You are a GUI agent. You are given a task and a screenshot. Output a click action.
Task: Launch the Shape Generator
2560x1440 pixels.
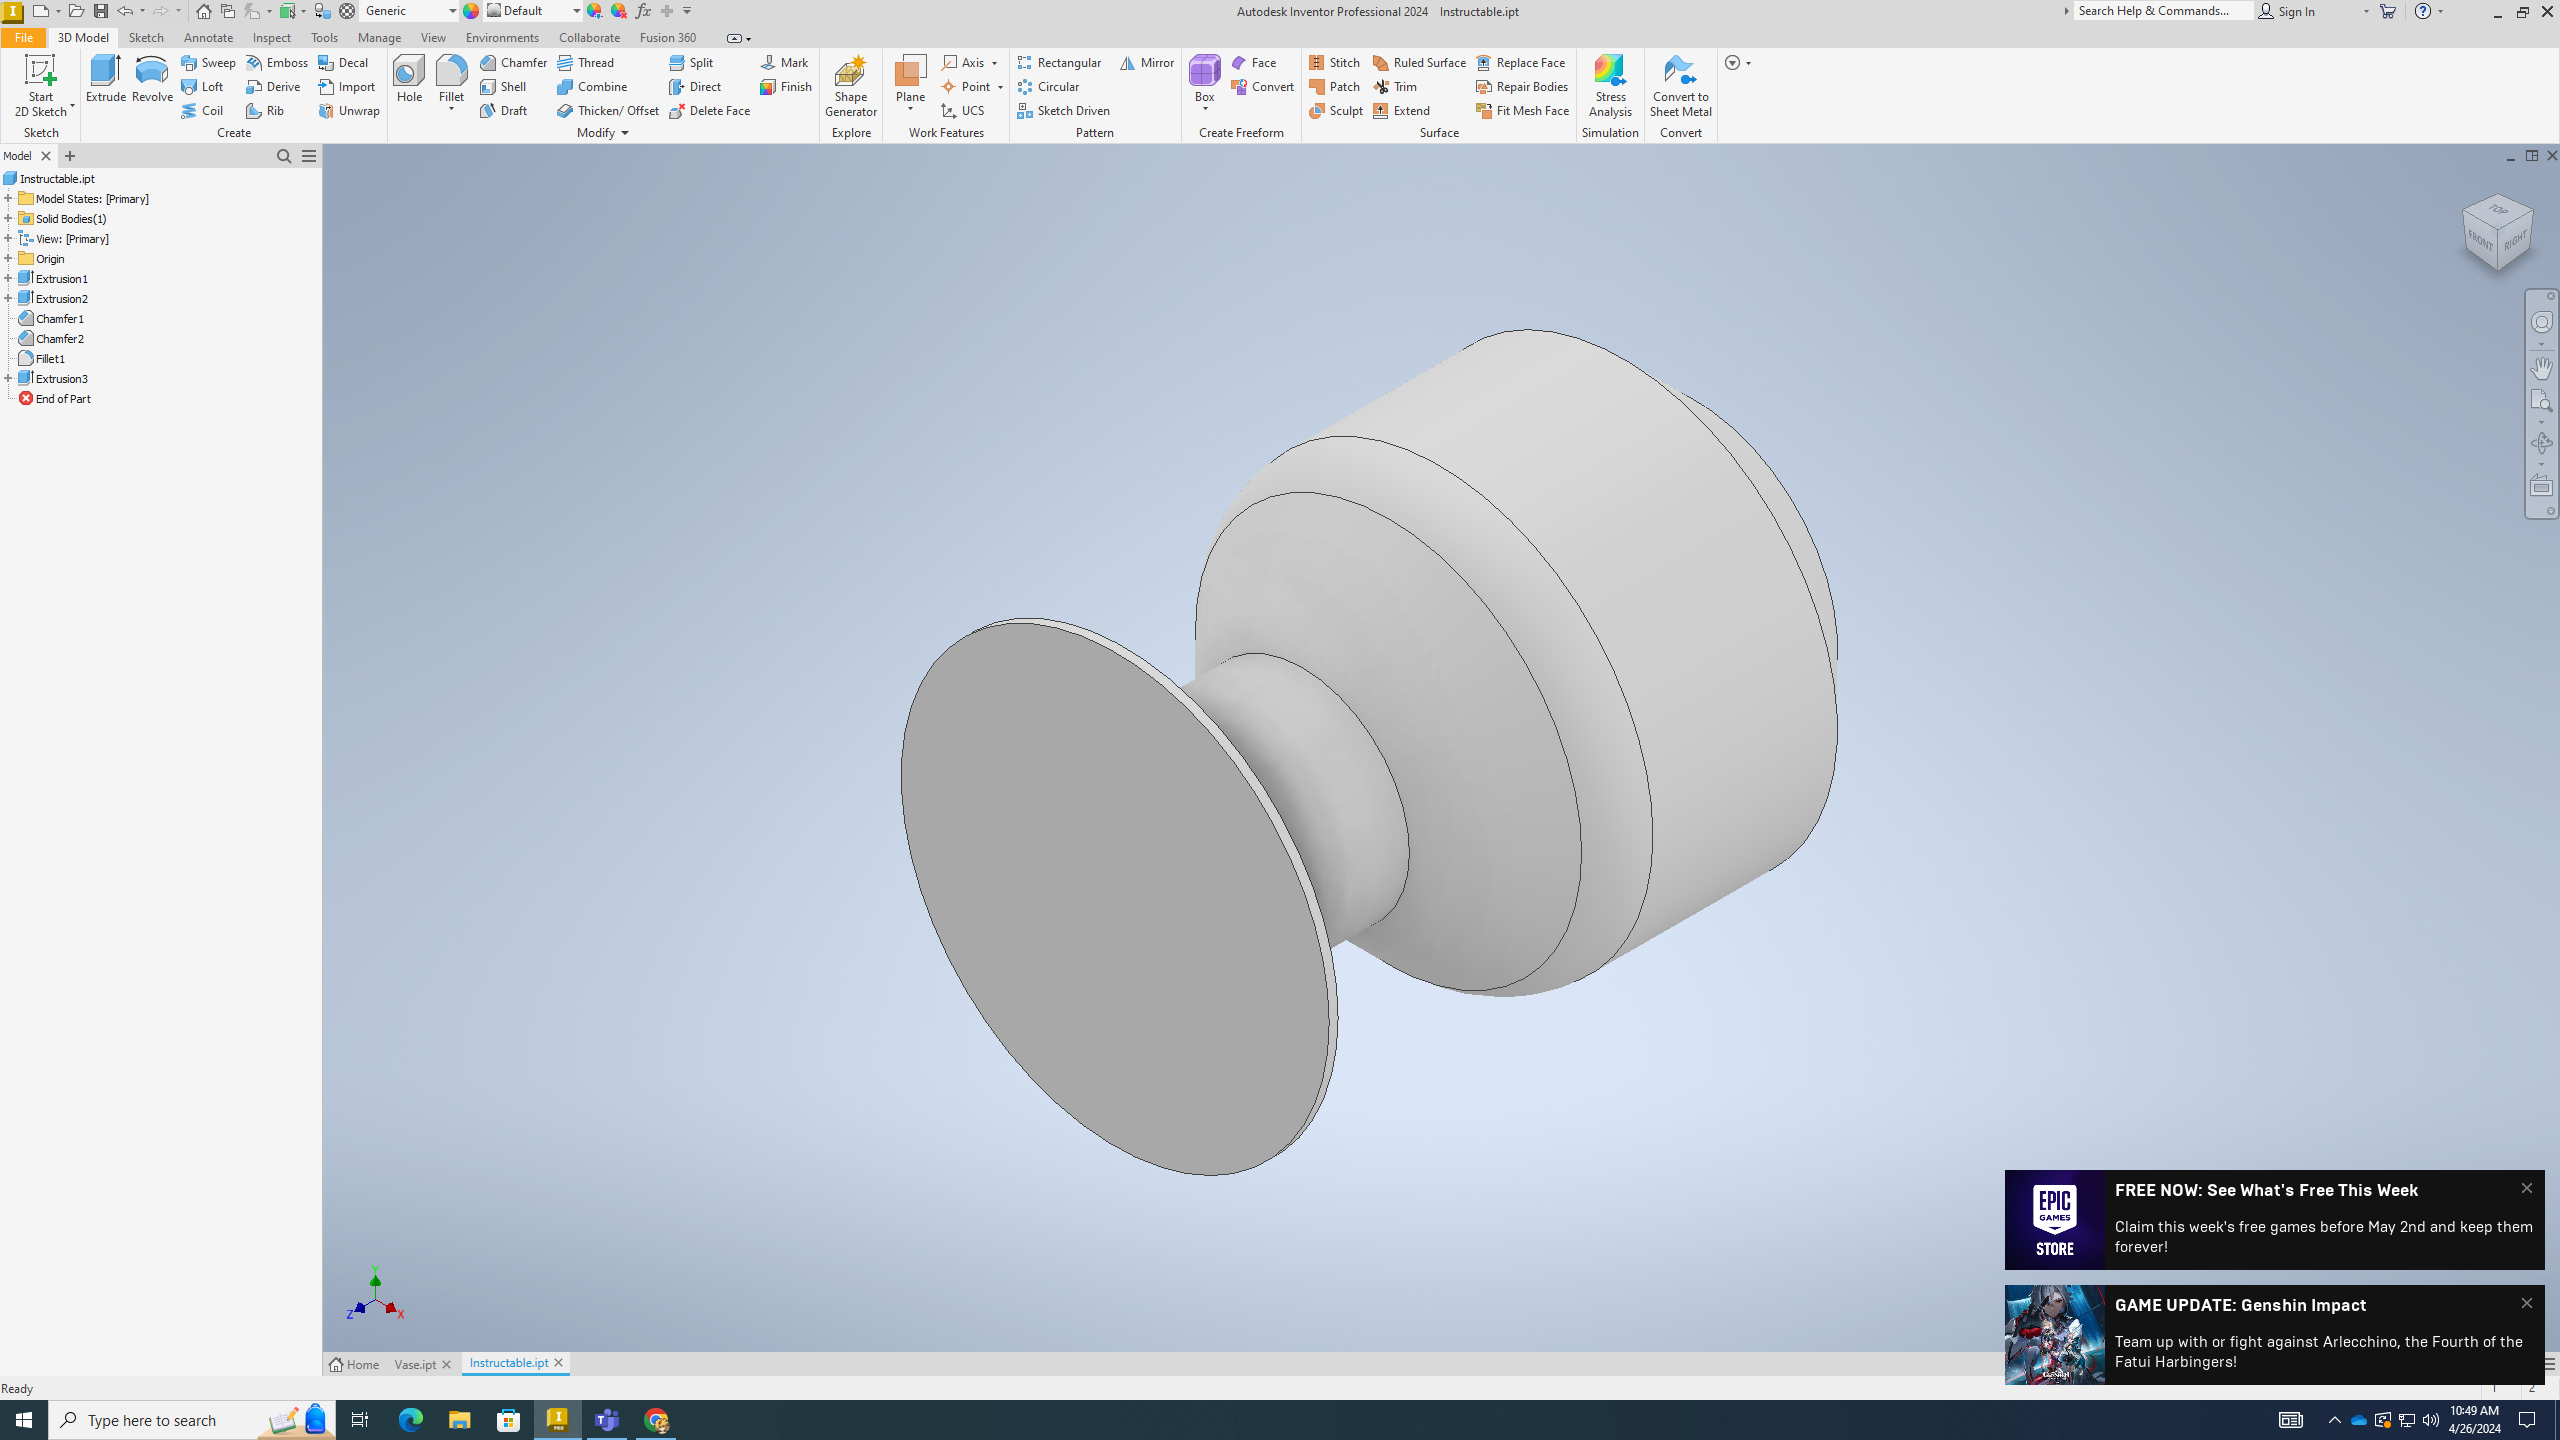pos(851,86)
